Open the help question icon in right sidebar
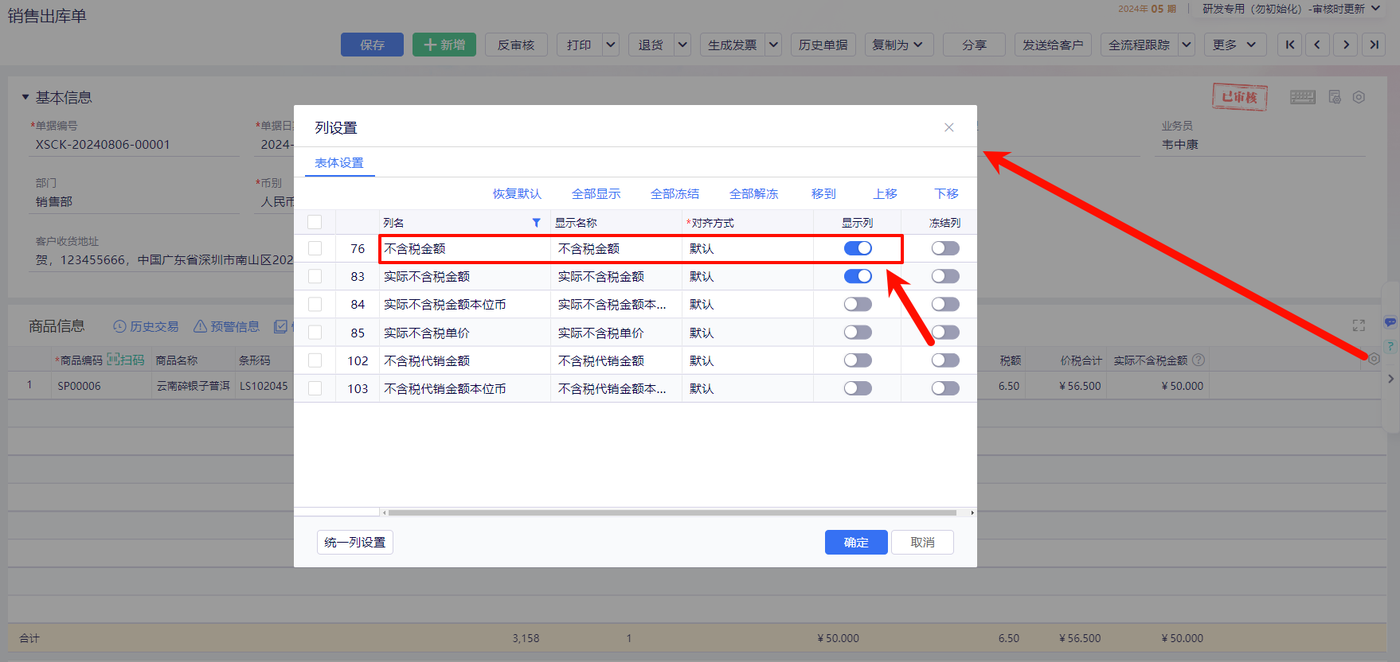 point(1390,345)
